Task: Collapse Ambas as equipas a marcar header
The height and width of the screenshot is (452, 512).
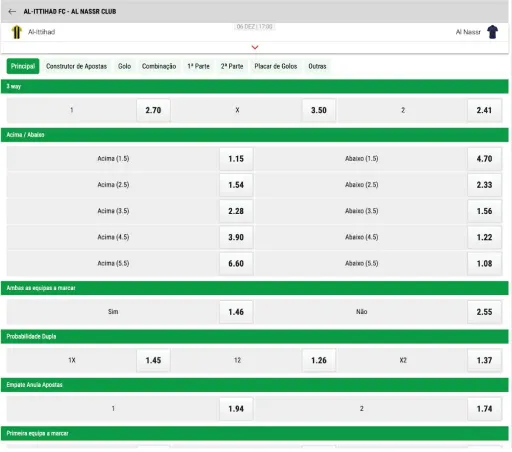Action: pyautogui.click(x=255, y=288)
